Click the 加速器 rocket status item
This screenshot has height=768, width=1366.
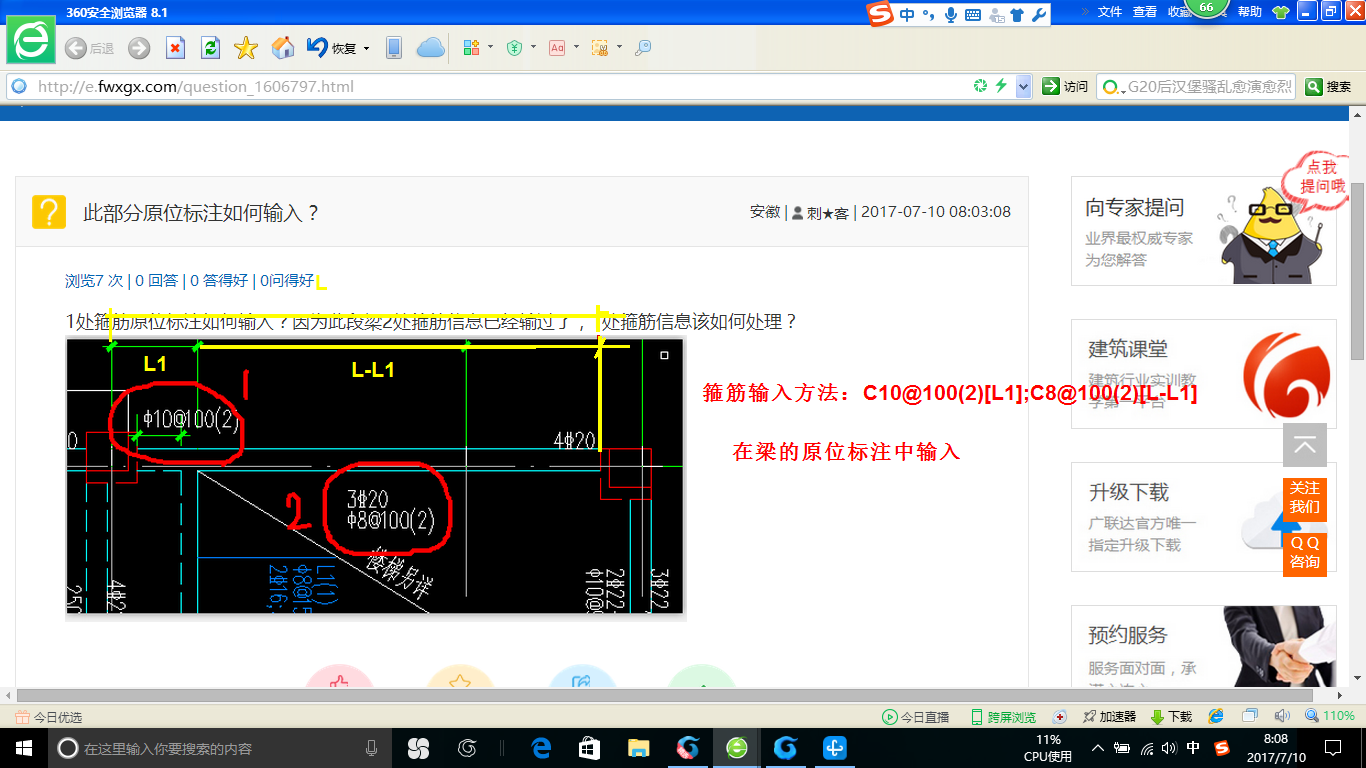point(1108,717)
